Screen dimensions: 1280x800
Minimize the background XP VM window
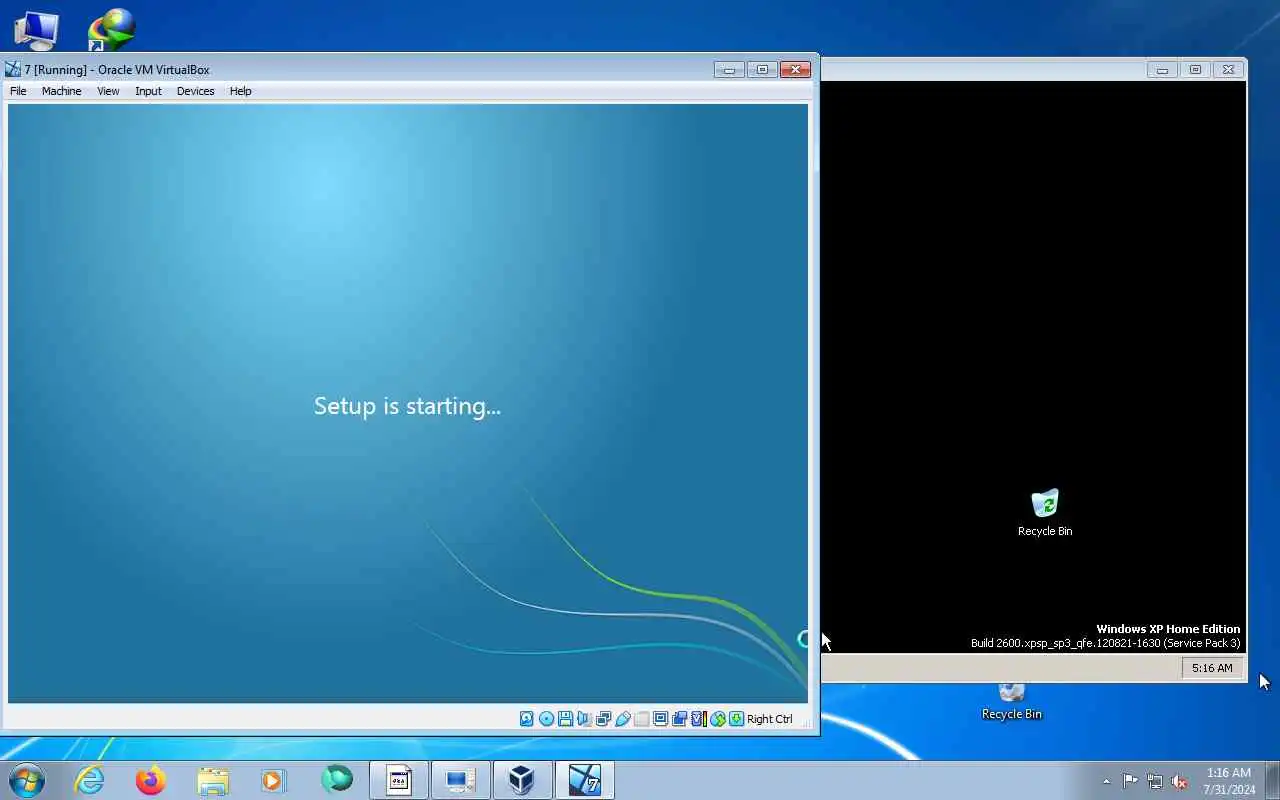1162,69
